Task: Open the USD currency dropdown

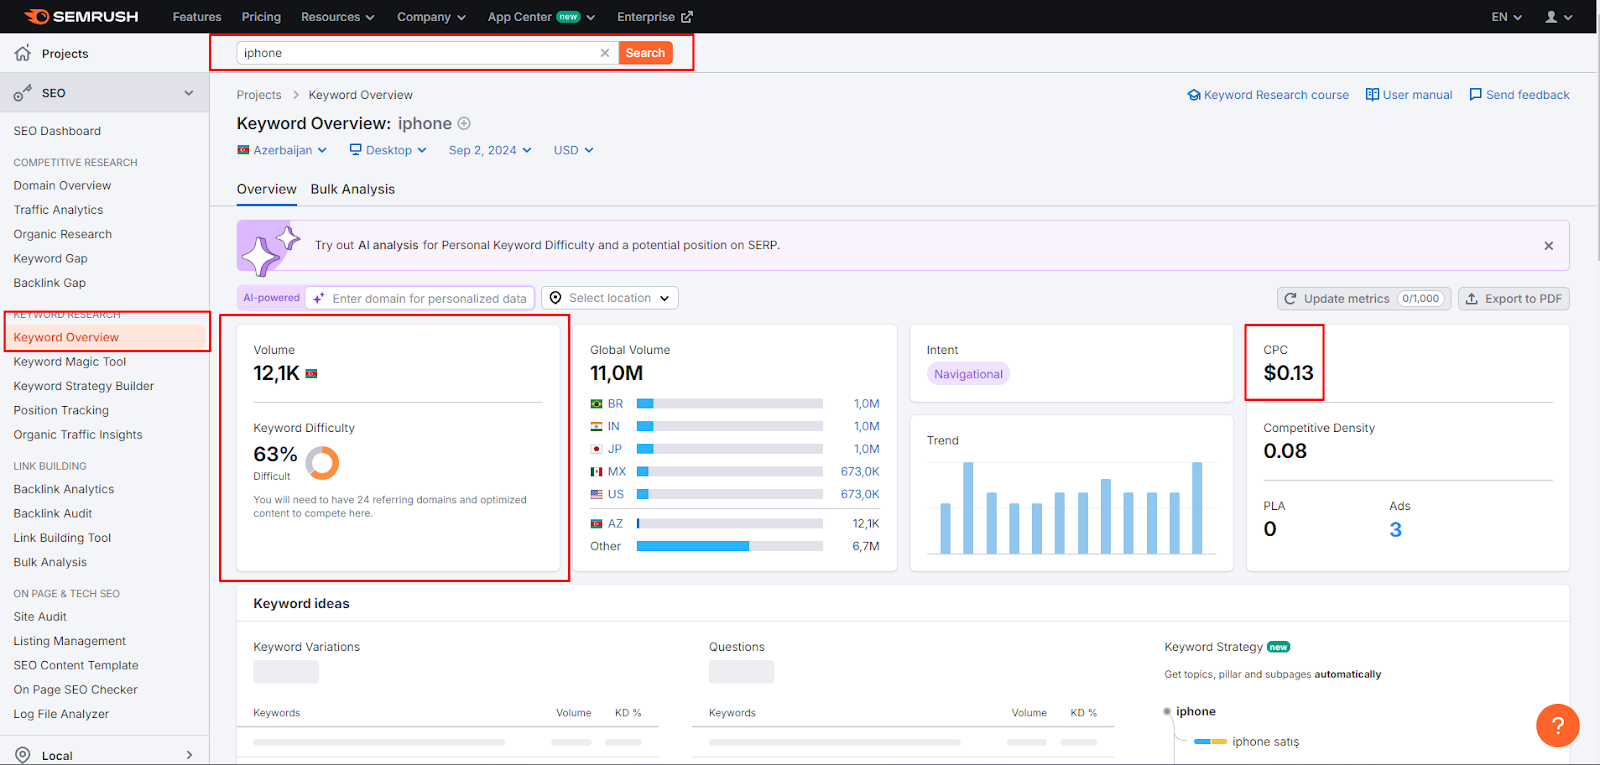Action: [574, 150]
